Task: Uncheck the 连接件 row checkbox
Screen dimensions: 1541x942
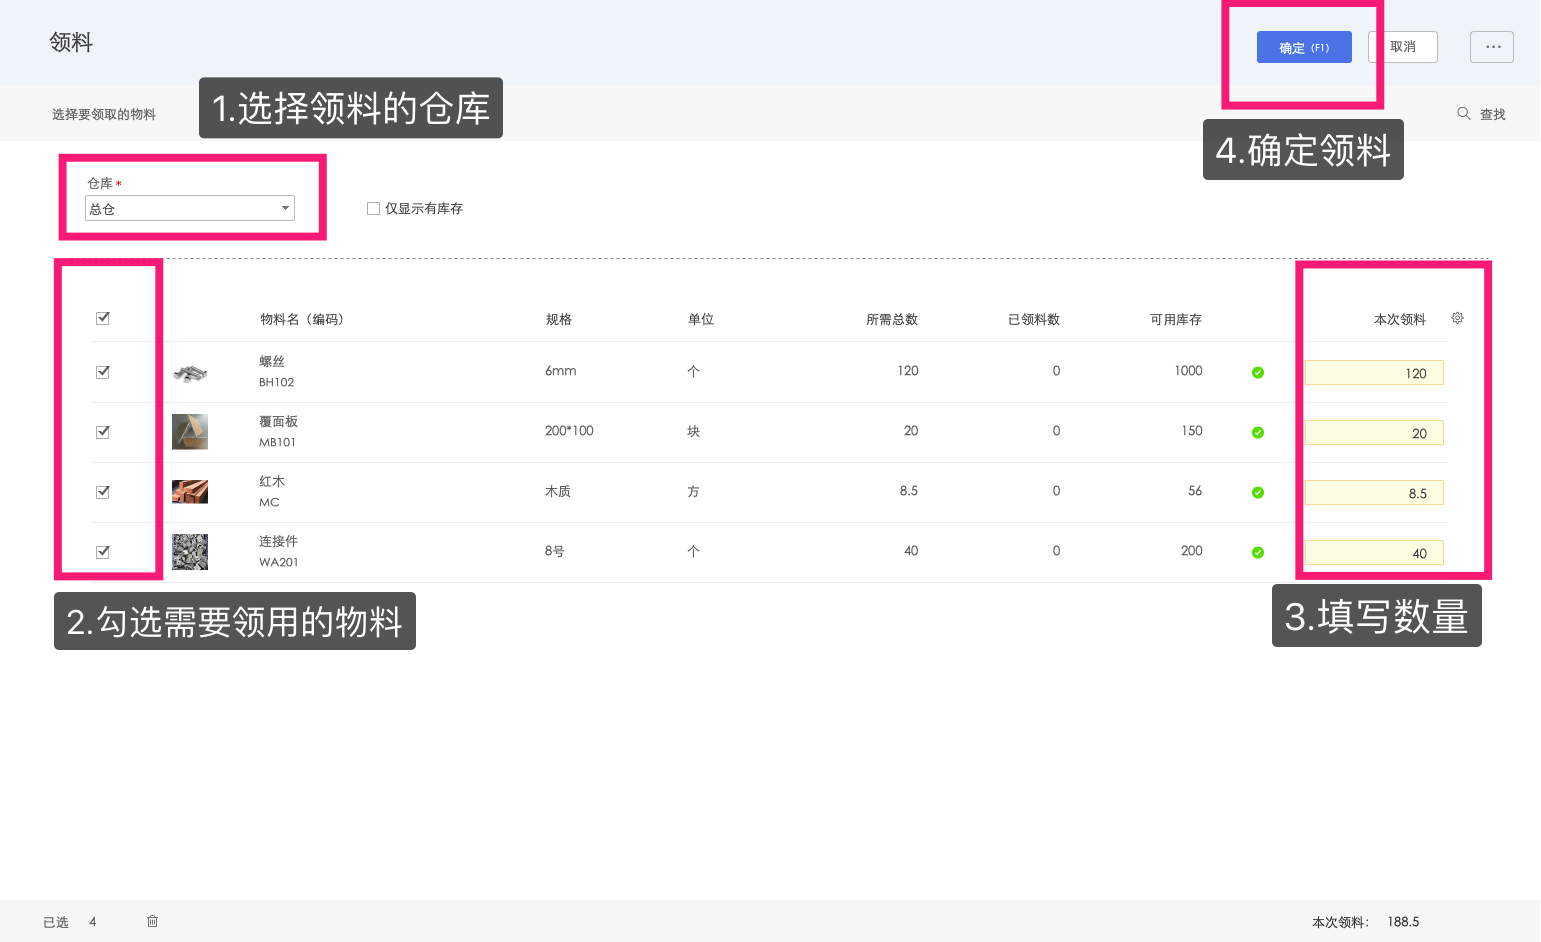Action: [x=103, y=551]
